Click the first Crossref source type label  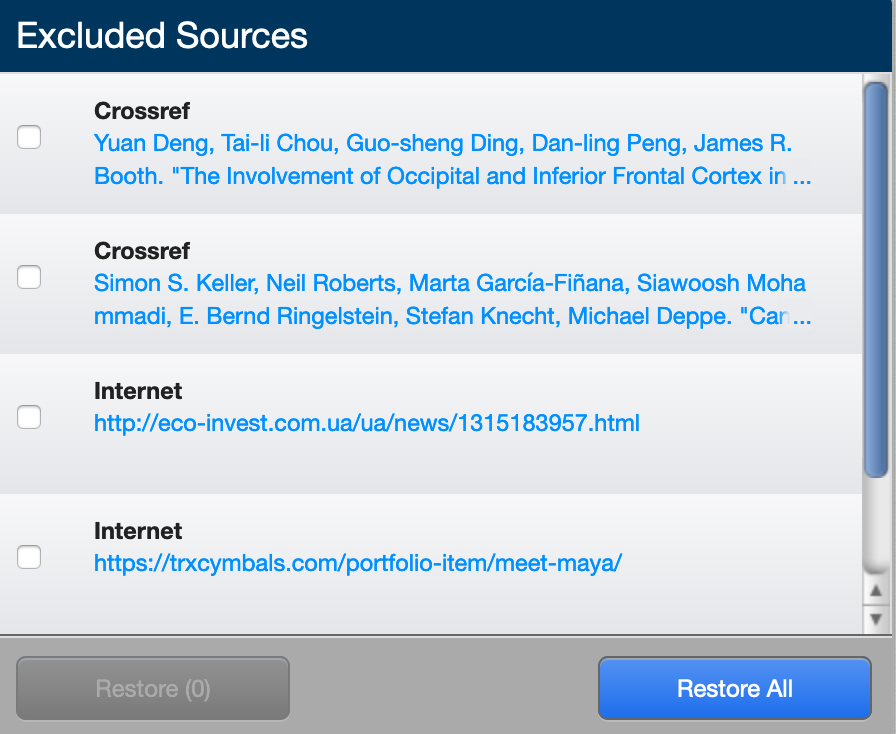tap(141, 111)
